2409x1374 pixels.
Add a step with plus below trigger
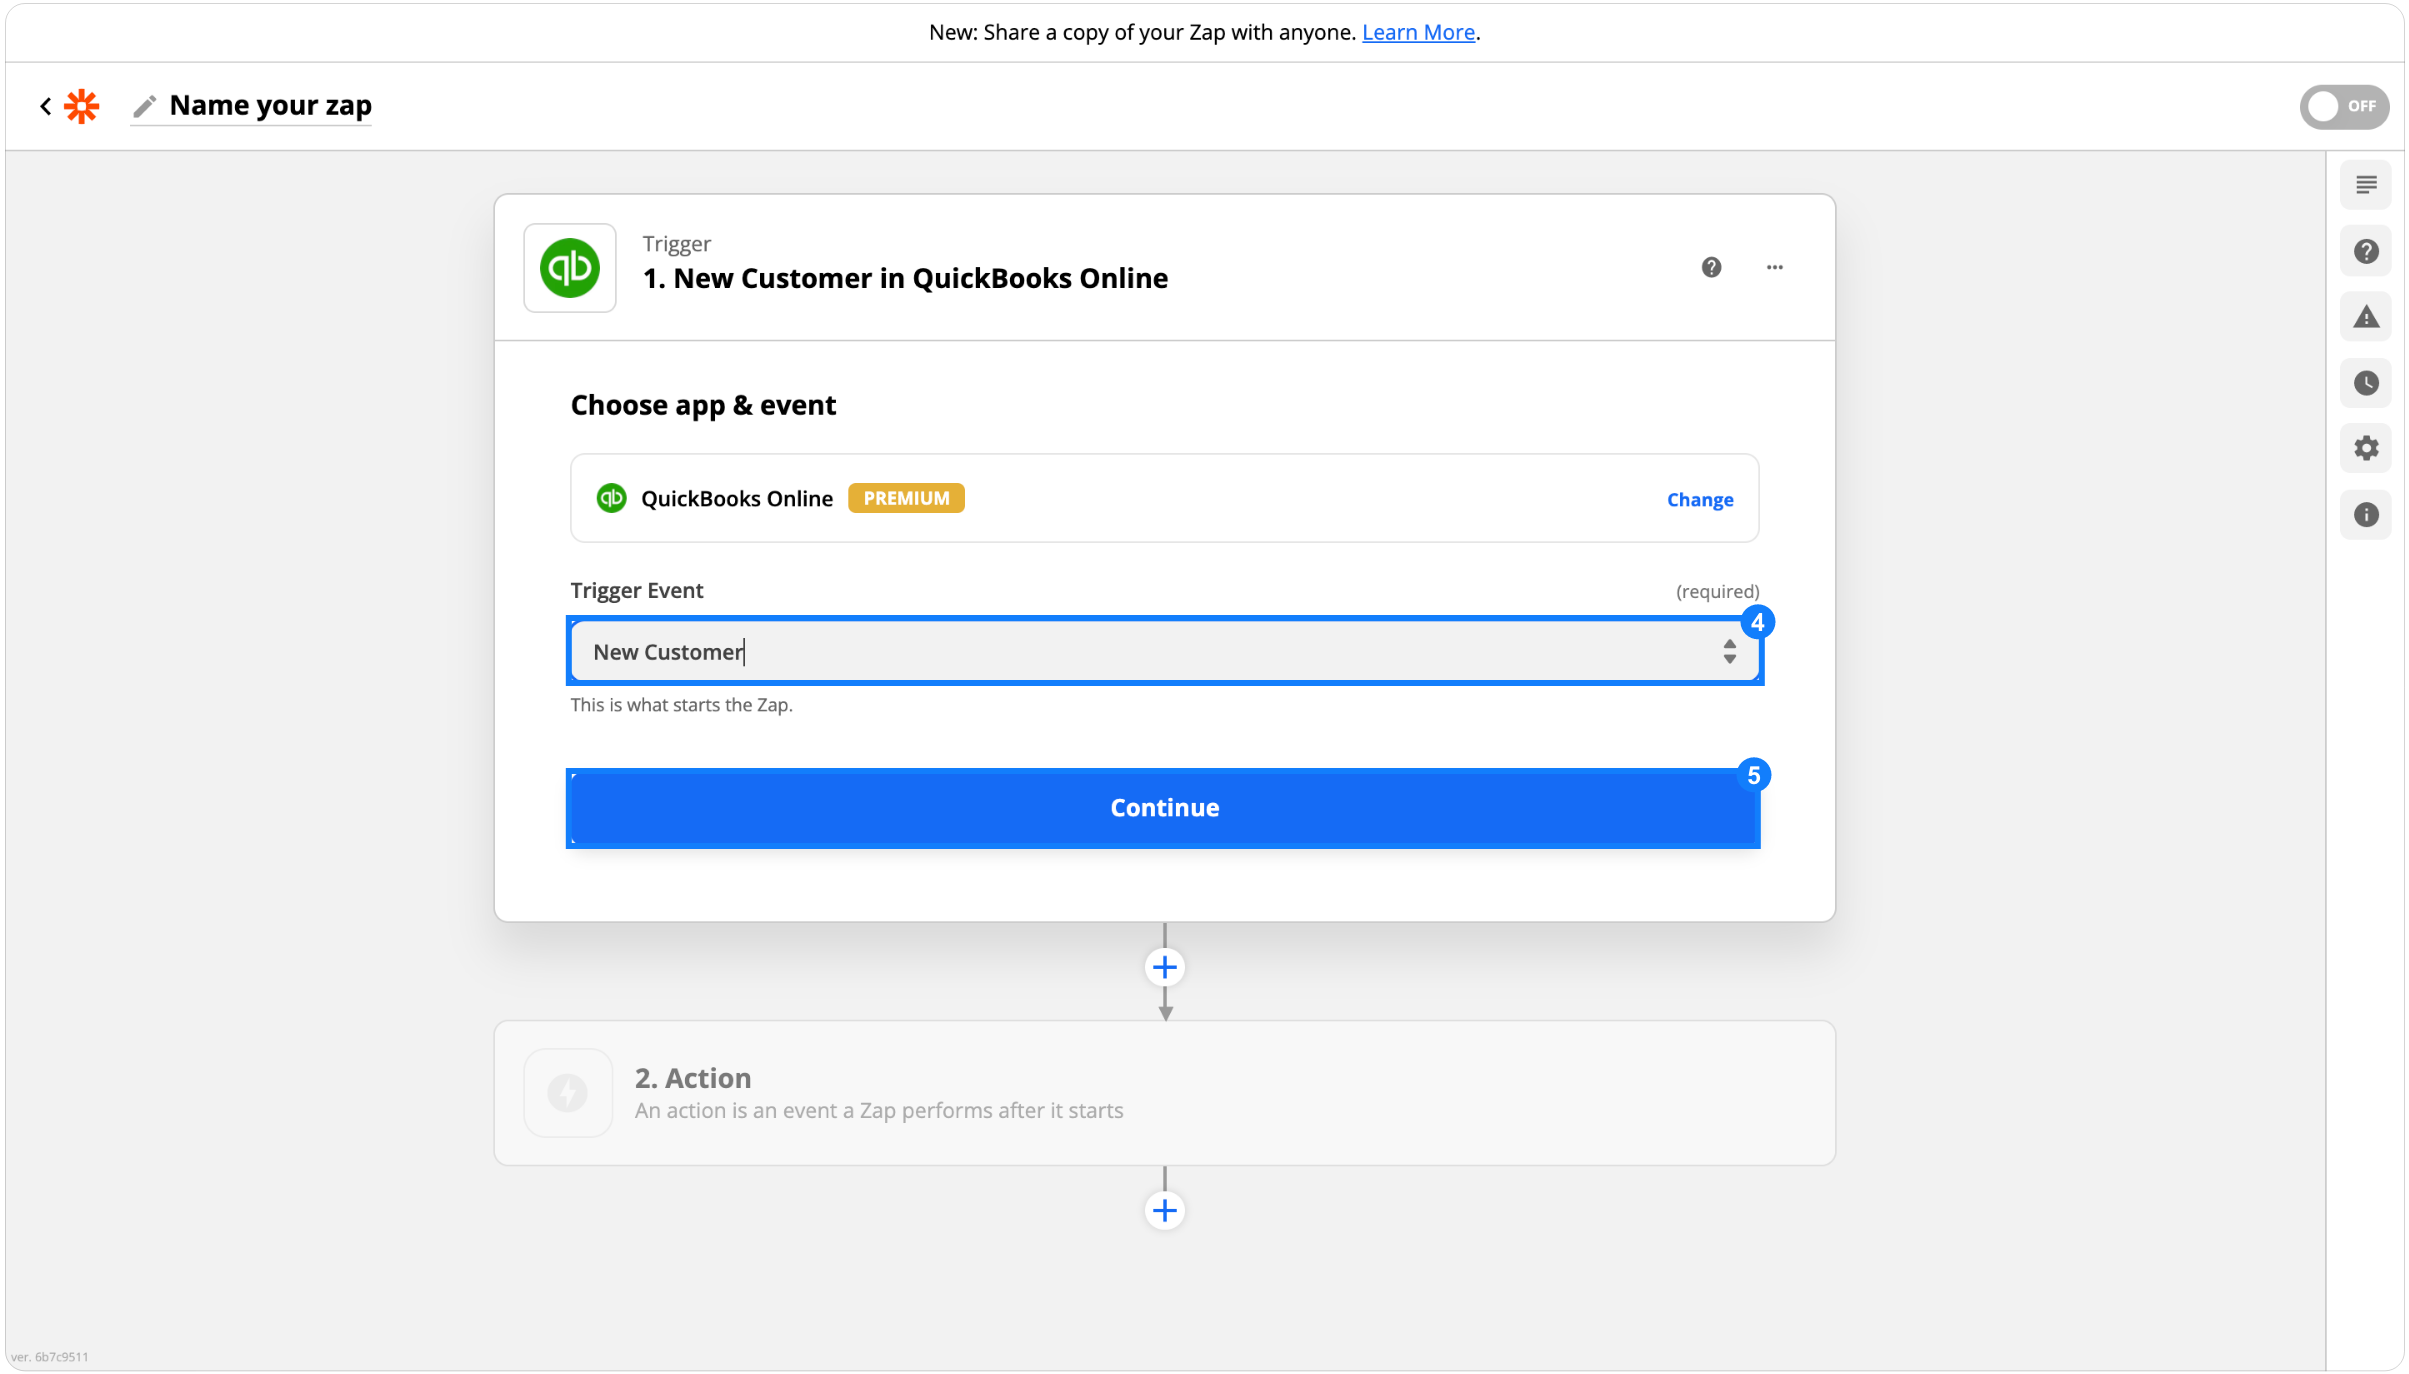1164,967
